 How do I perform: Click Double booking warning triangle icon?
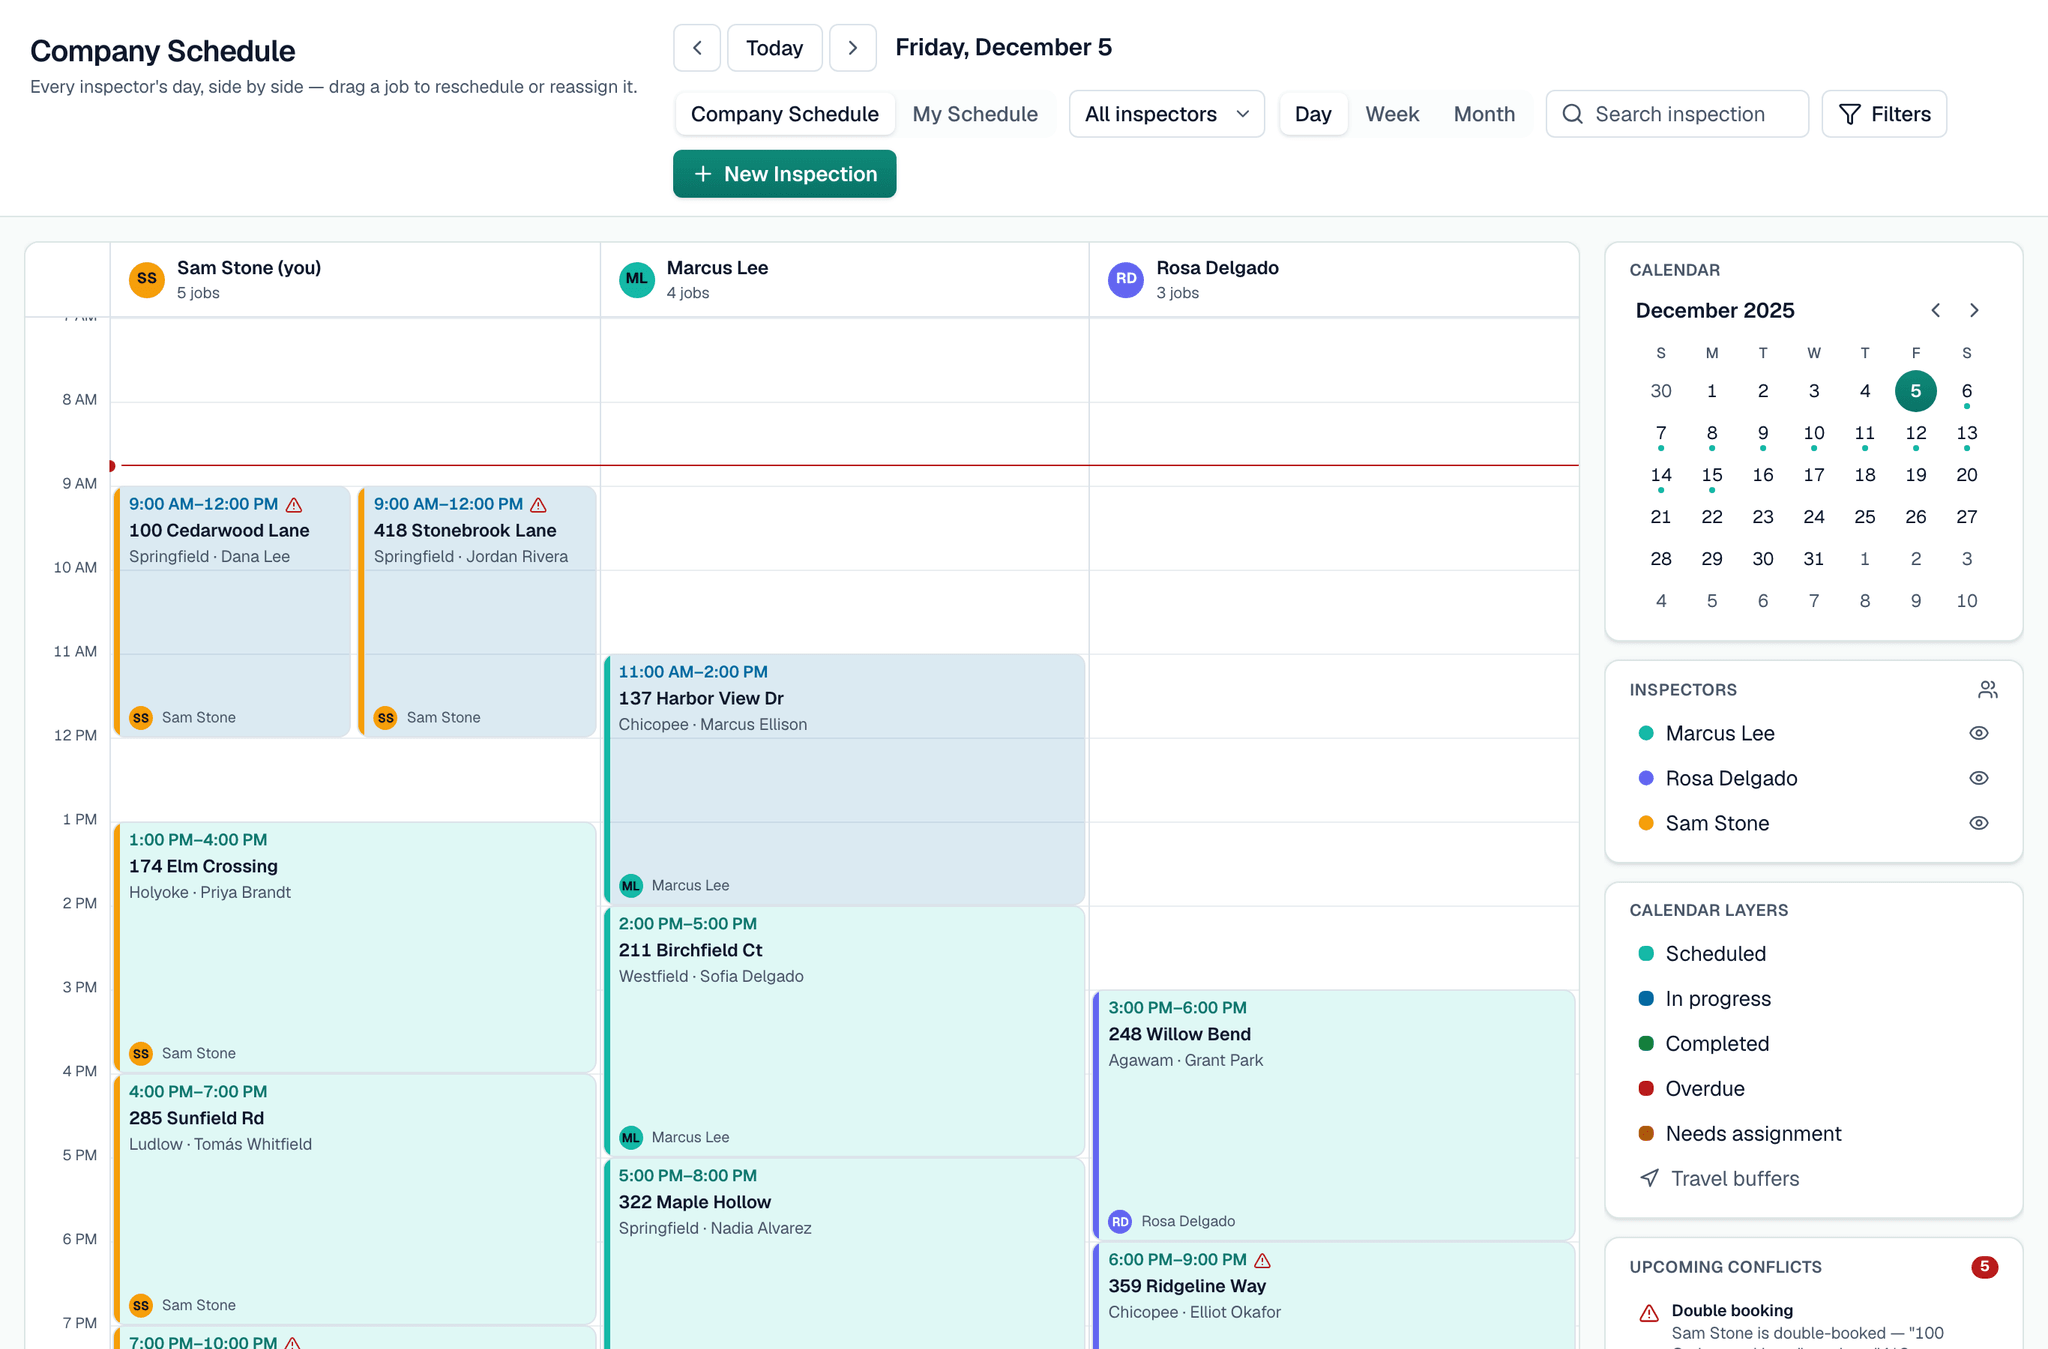[1649, 1313]
